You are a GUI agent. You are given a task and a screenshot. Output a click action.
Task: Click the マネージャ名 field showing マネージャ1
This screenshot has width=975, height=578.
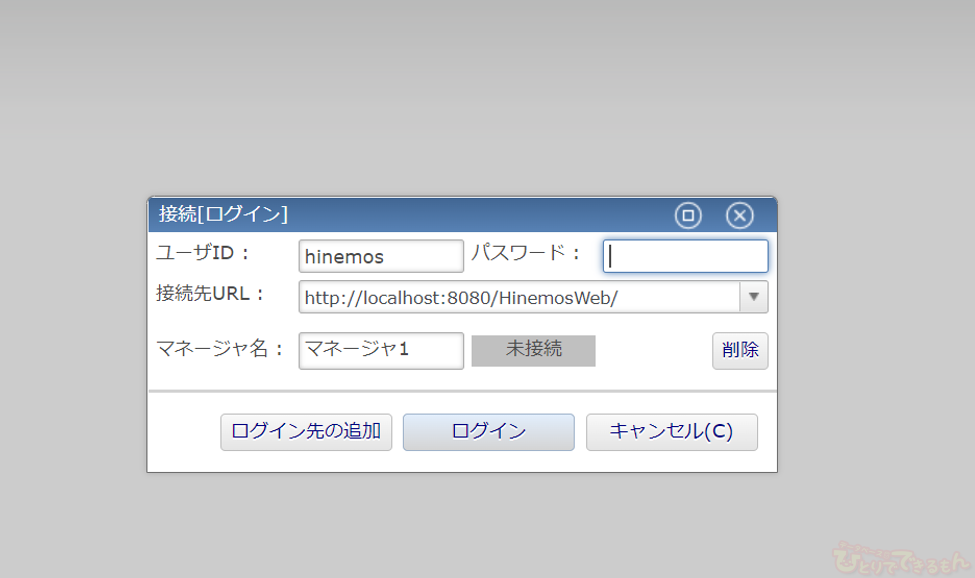pos(381,350)
